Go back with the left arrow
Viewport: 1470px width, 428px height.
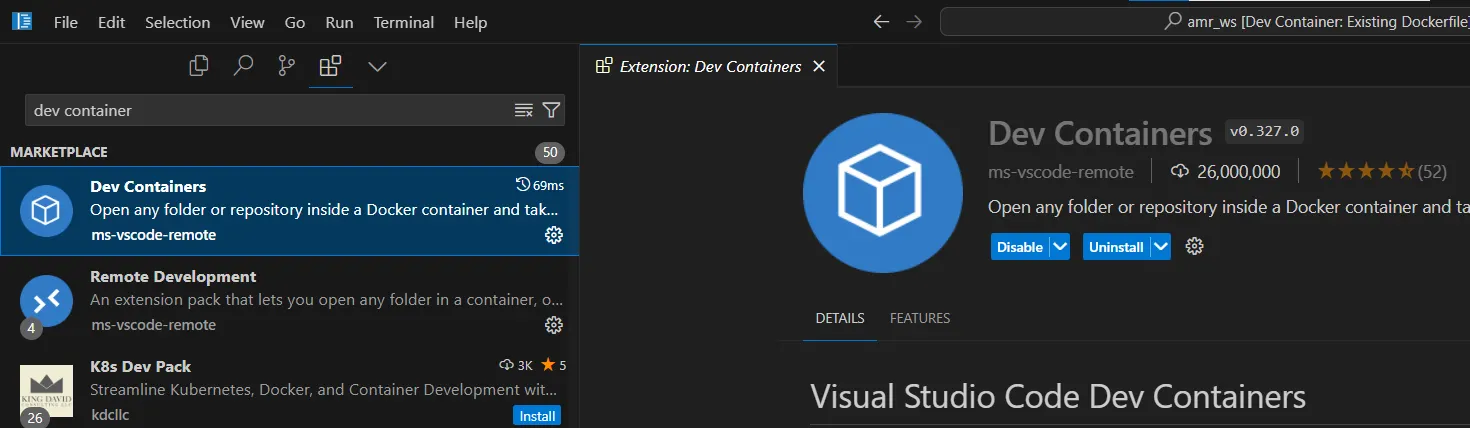[x=881, y=22]
